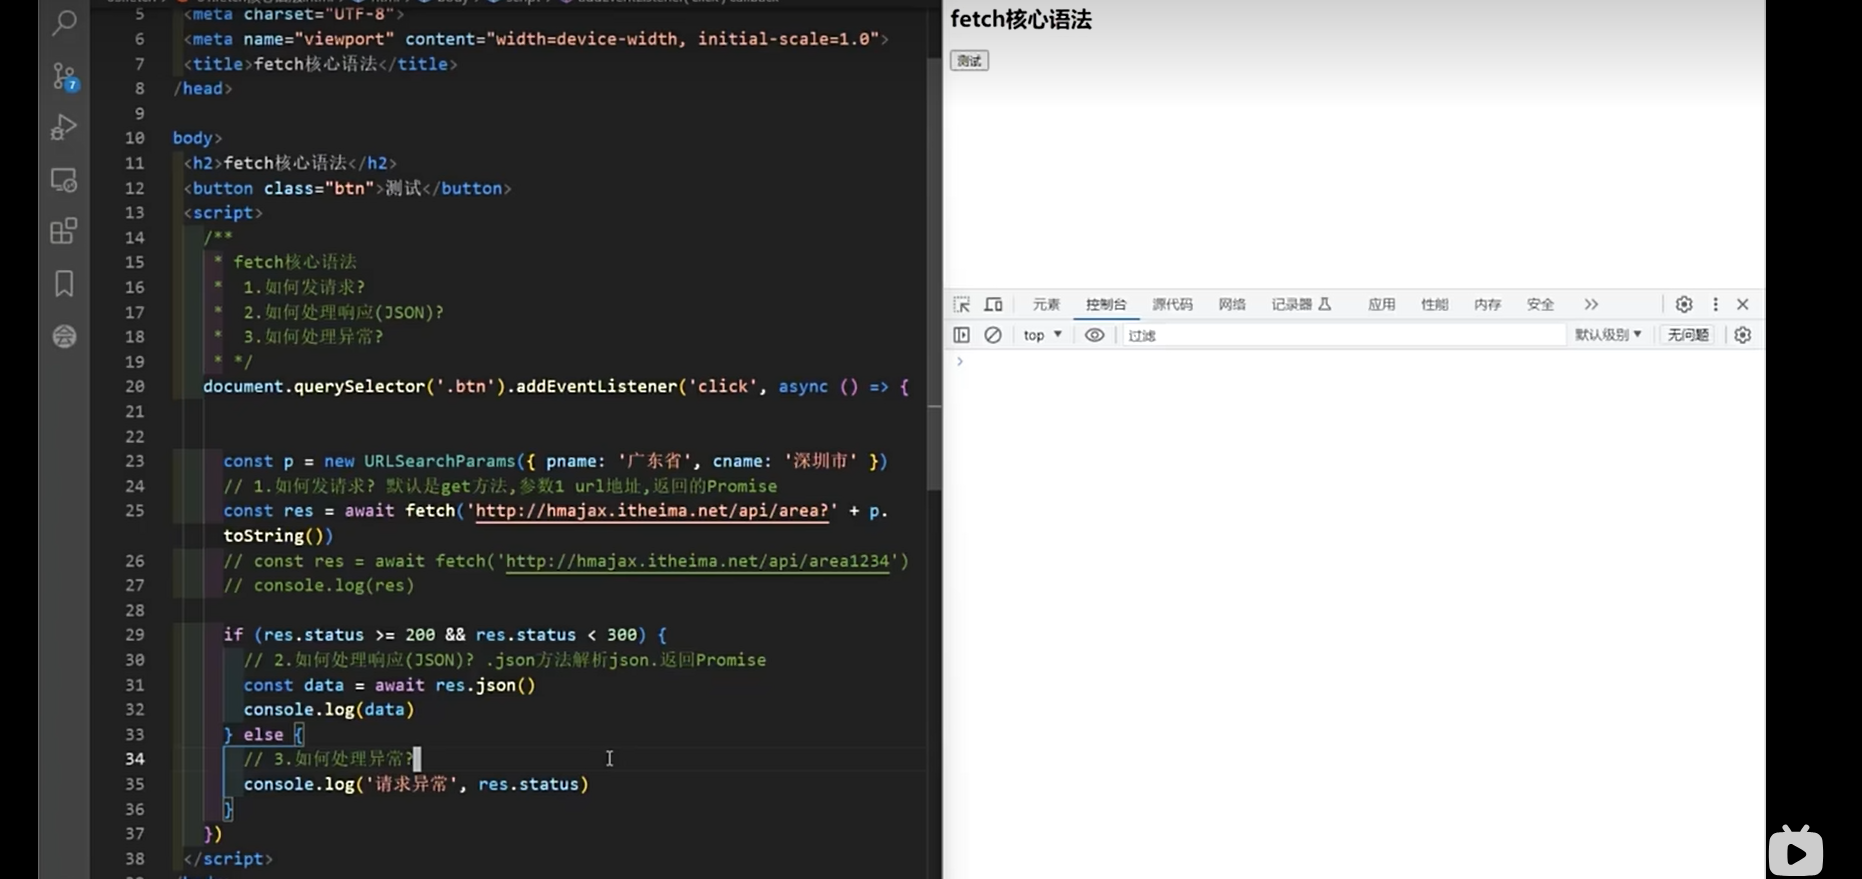Toggle the live expression eye icon
The width and height of the screenshot is (1862, 879).
click(x=1095, y=335)
